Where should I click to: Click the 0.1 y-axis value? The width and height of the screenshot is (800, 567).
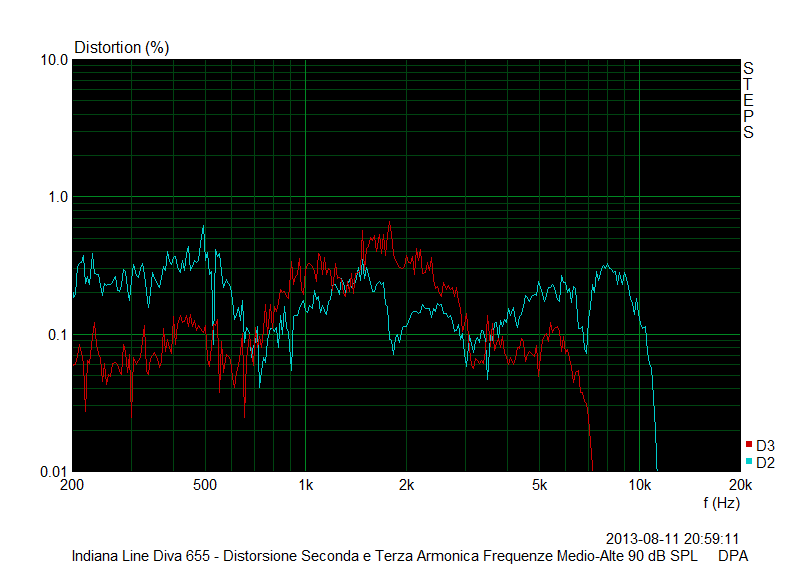coord(58,335)
